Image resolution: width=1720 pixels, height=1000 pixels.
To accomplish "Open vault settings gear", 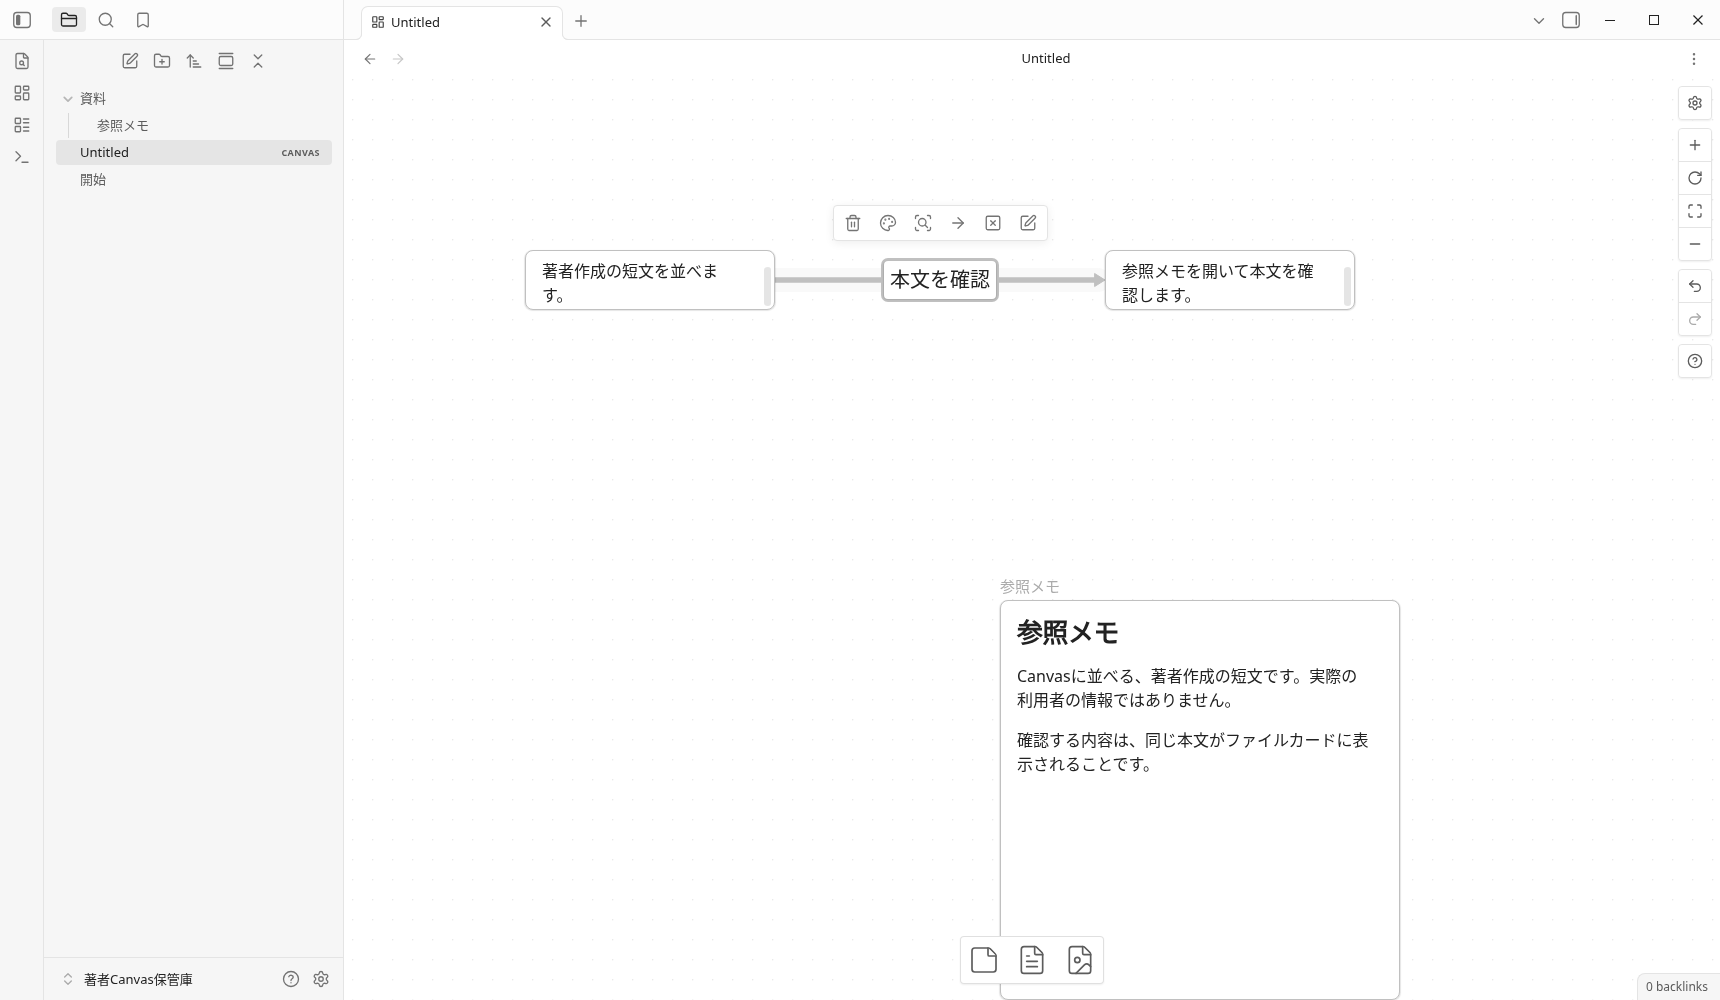I will (321, 979).
